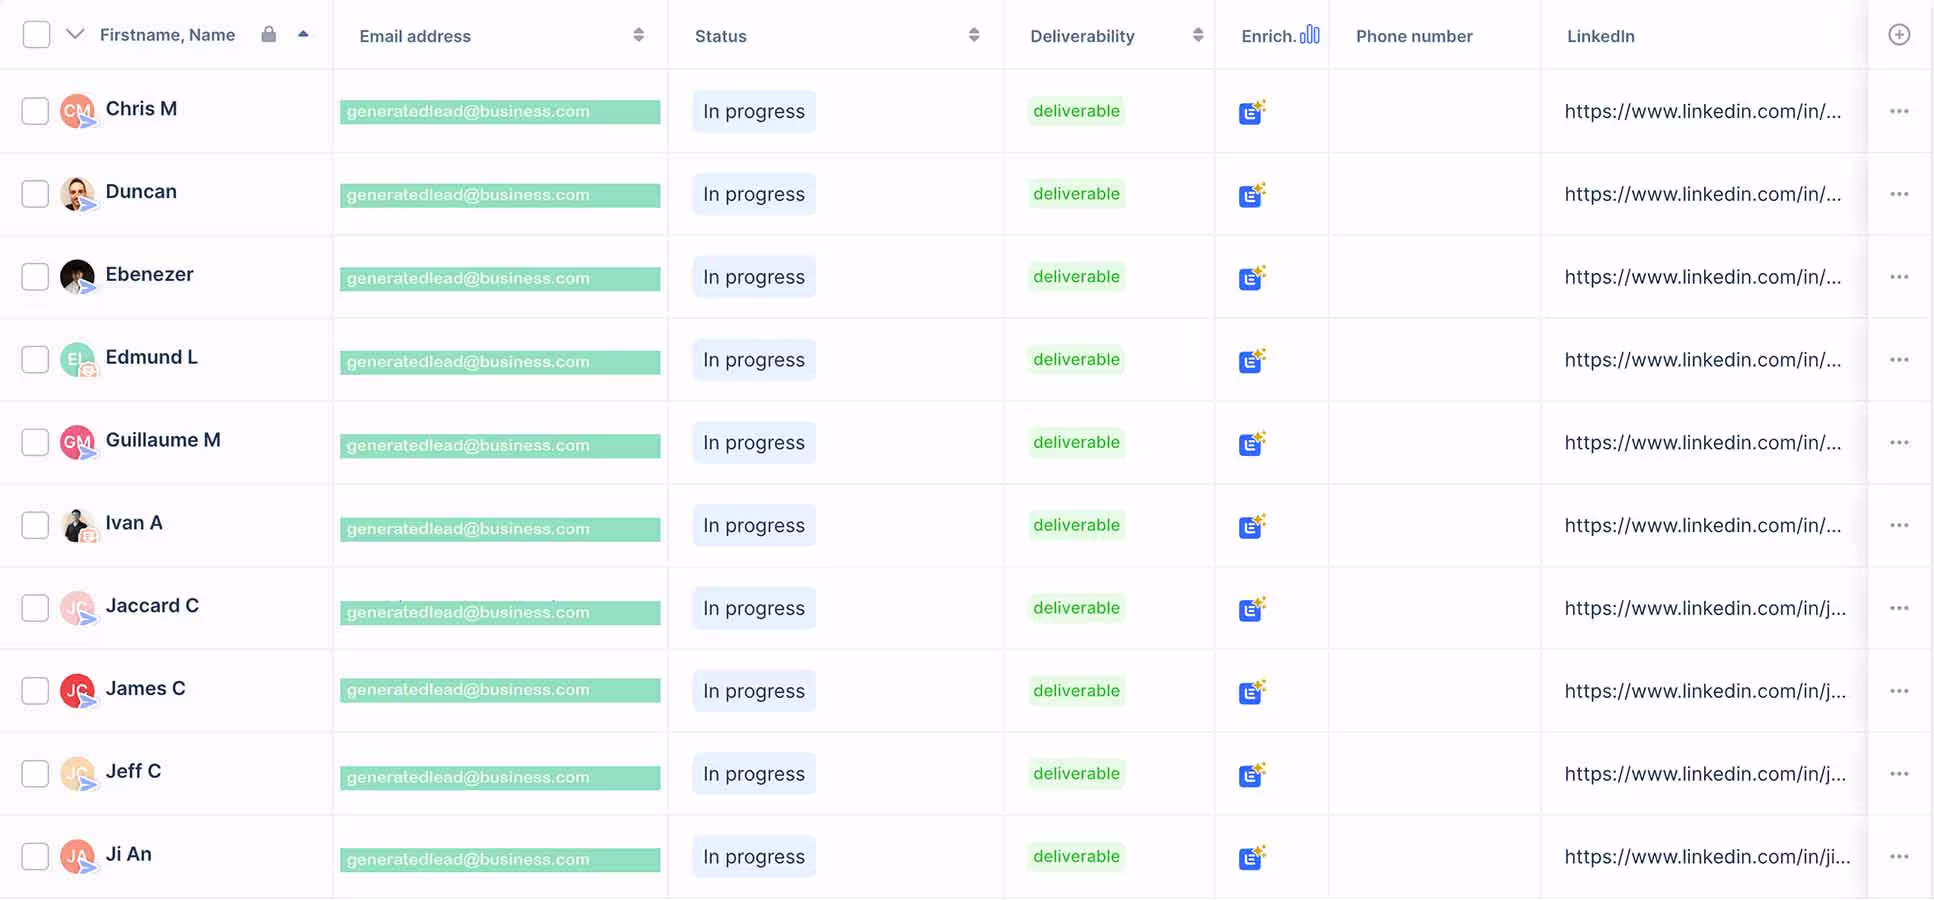Click the add column plus icon

[1898, 35]
